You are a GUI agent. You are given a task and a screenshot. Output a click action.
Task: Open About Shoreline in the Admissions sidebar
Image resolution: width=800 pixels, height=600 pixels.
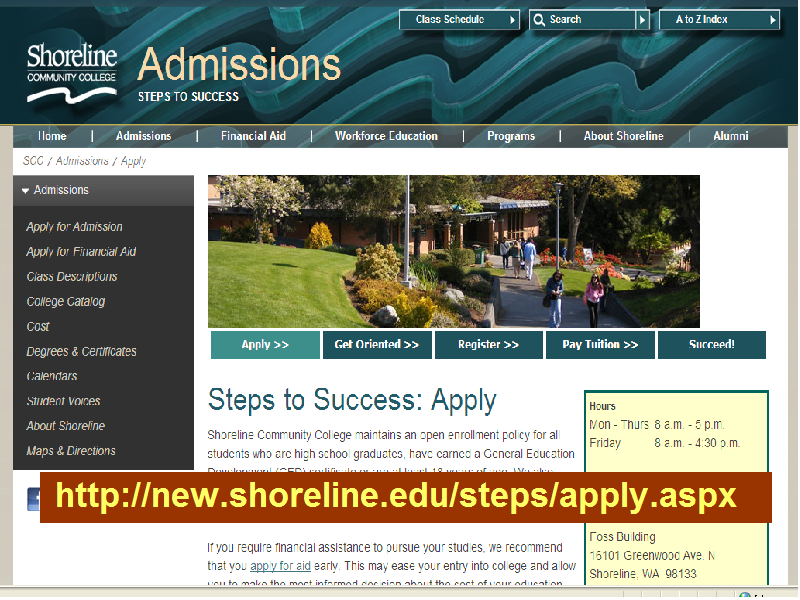tap(66, 426)
